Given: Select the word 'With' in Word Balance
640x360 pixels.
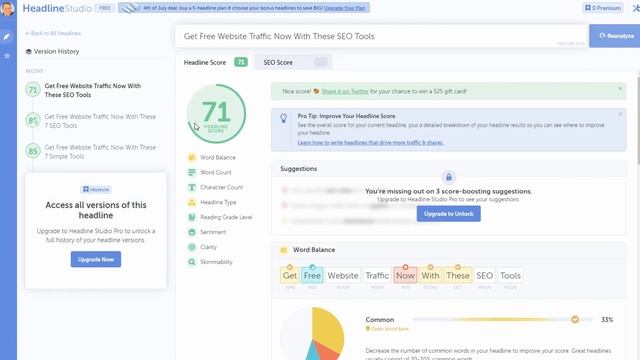Looking at the screenshot, I should coord(430,276).
